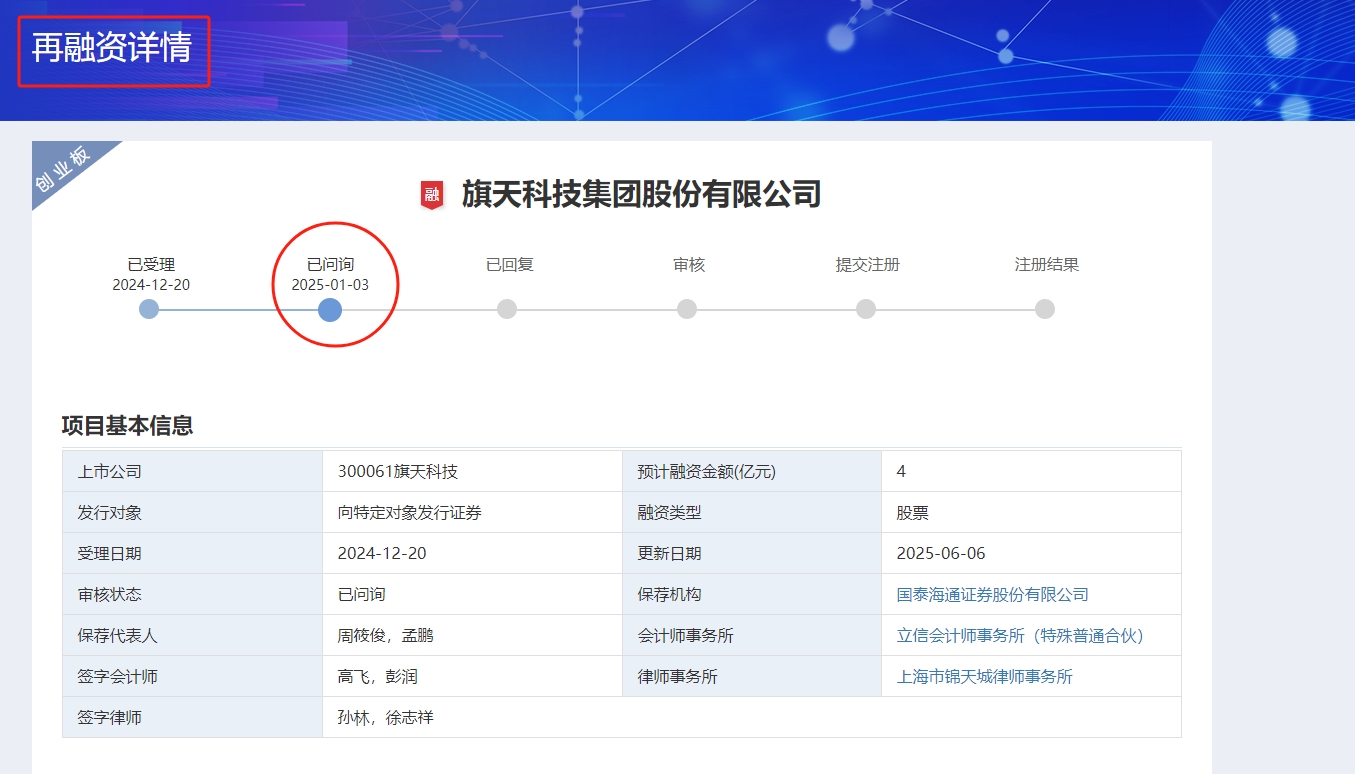Click the 2024-12-20 date under 已受理
The image size is (1355, 774).
click(x=151, y=285)
